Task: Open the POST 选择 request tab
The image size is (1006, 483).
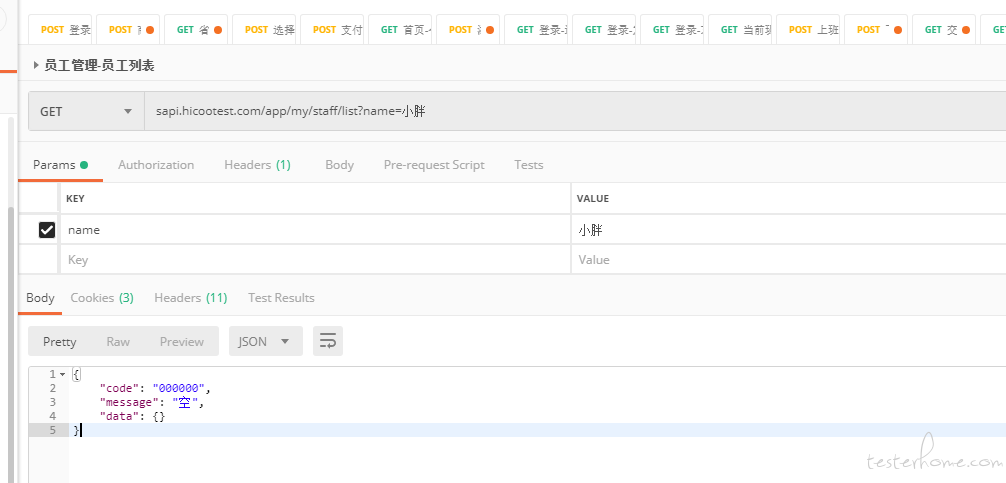Action: click(x=265, y=30)
